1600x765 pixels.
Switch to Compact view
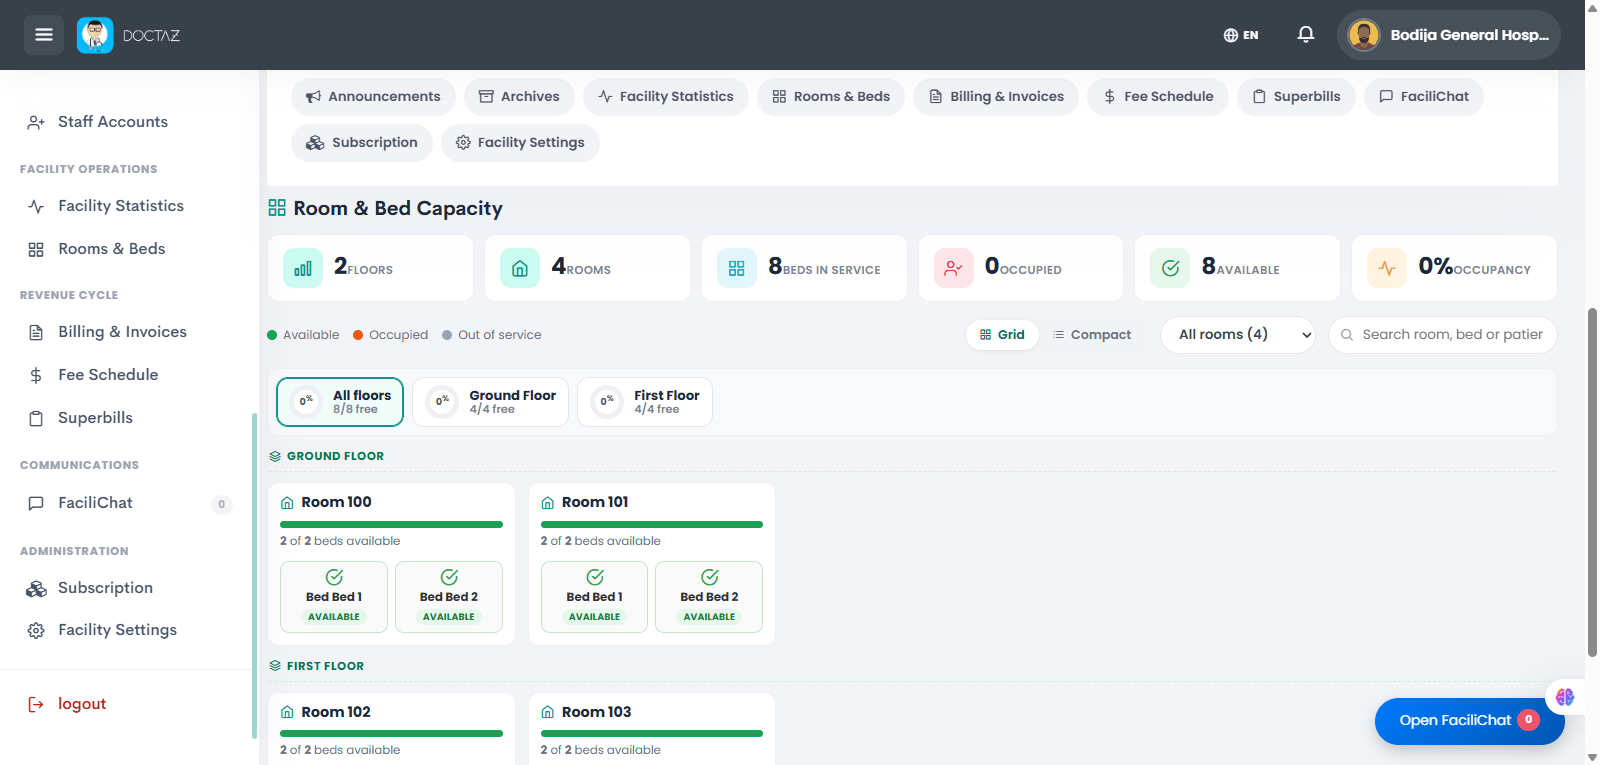pos(1092,335)
